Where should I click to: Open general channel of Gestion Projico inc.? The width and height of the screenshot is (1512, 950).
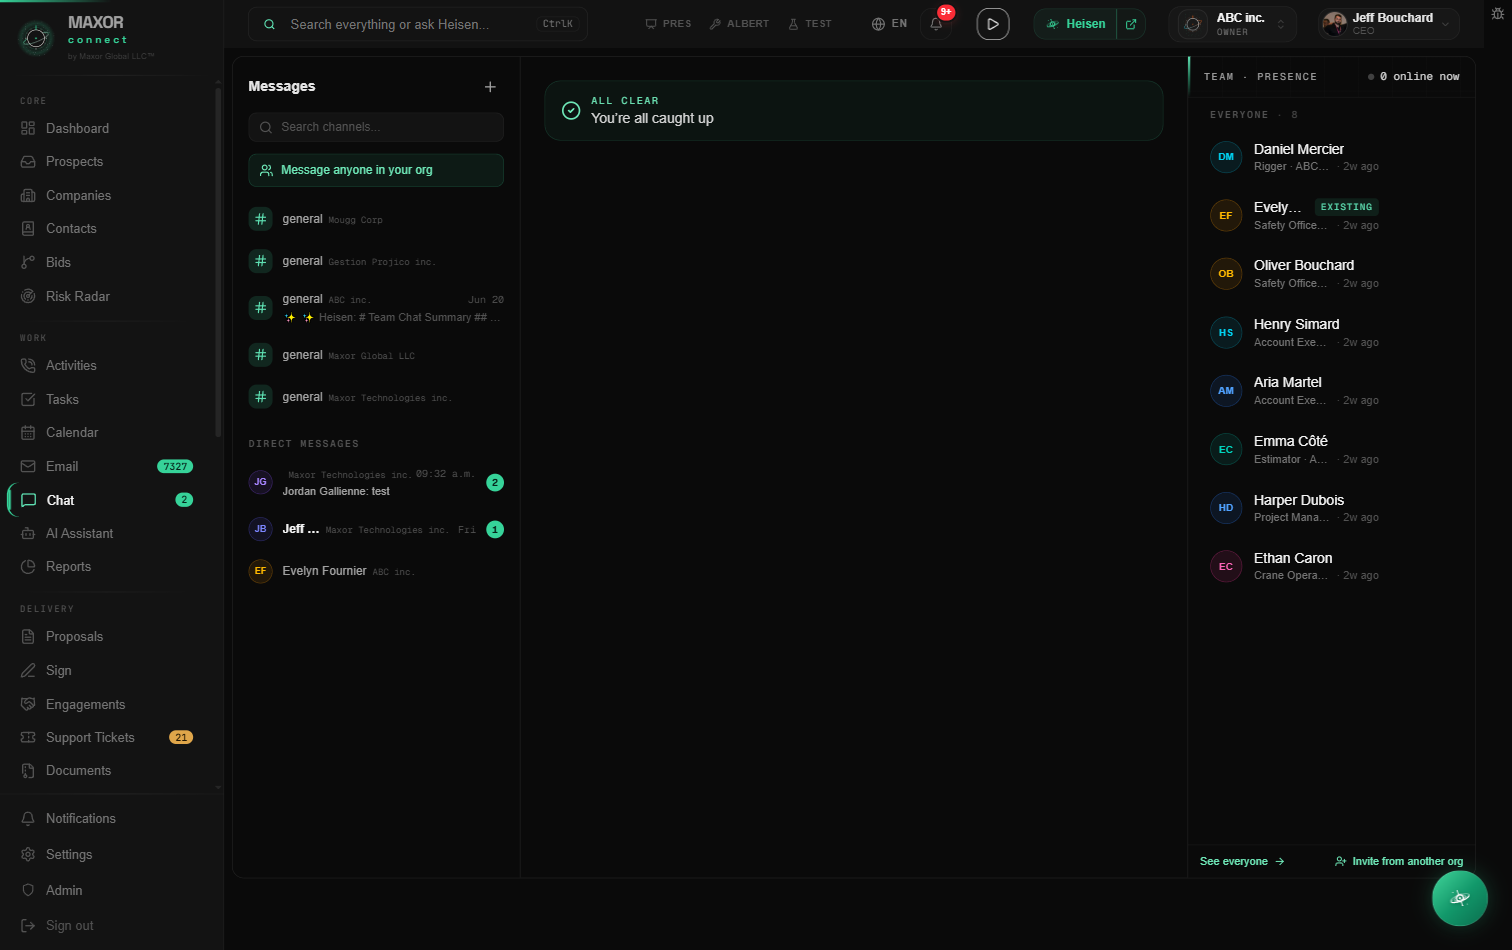click(376, 261)
